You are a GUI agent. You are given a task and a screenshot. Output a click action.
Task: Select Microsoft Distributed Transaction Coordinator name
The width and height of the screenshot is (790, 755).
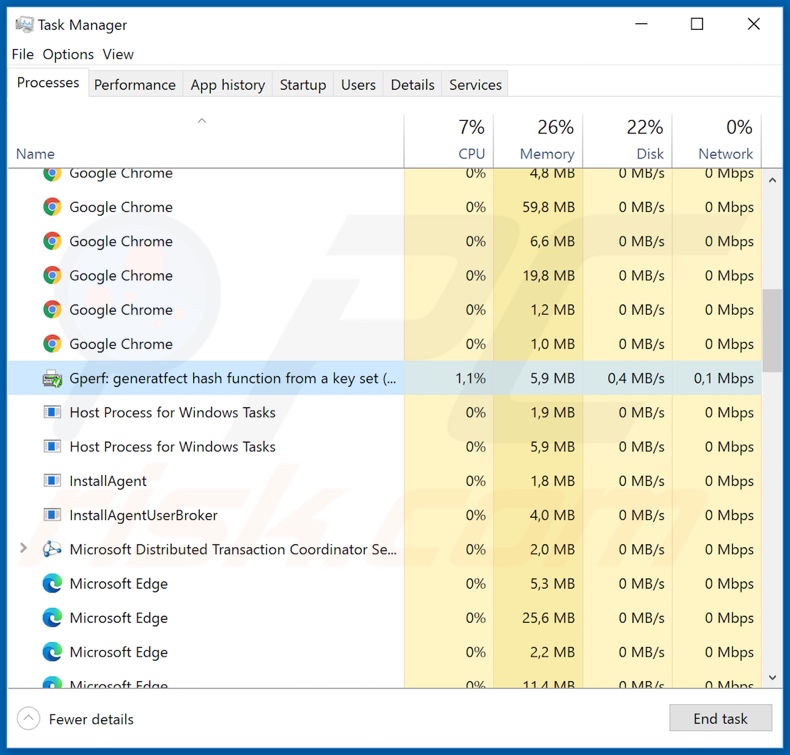coord(233,550)
